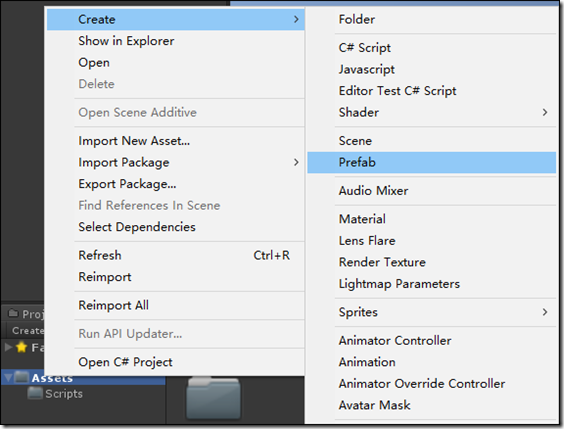Create an Animator Override Controller
Image resolution: width=564 pixels, height=429 pixels.
click(x=432, y=384)
